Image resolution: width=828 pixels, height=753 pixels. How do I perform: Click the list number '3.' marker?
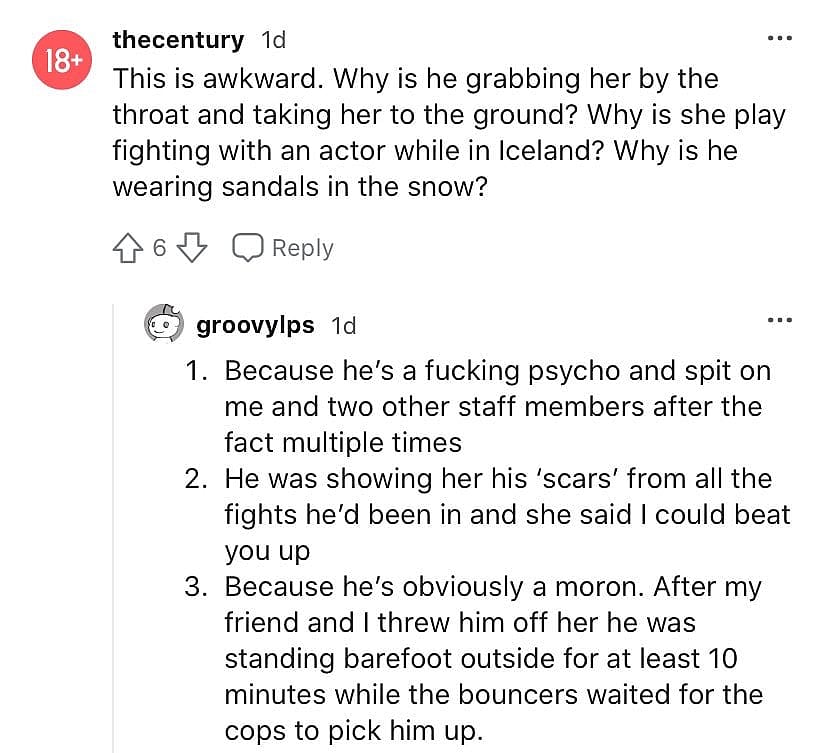pyautogui.click(x=198, y=586)
